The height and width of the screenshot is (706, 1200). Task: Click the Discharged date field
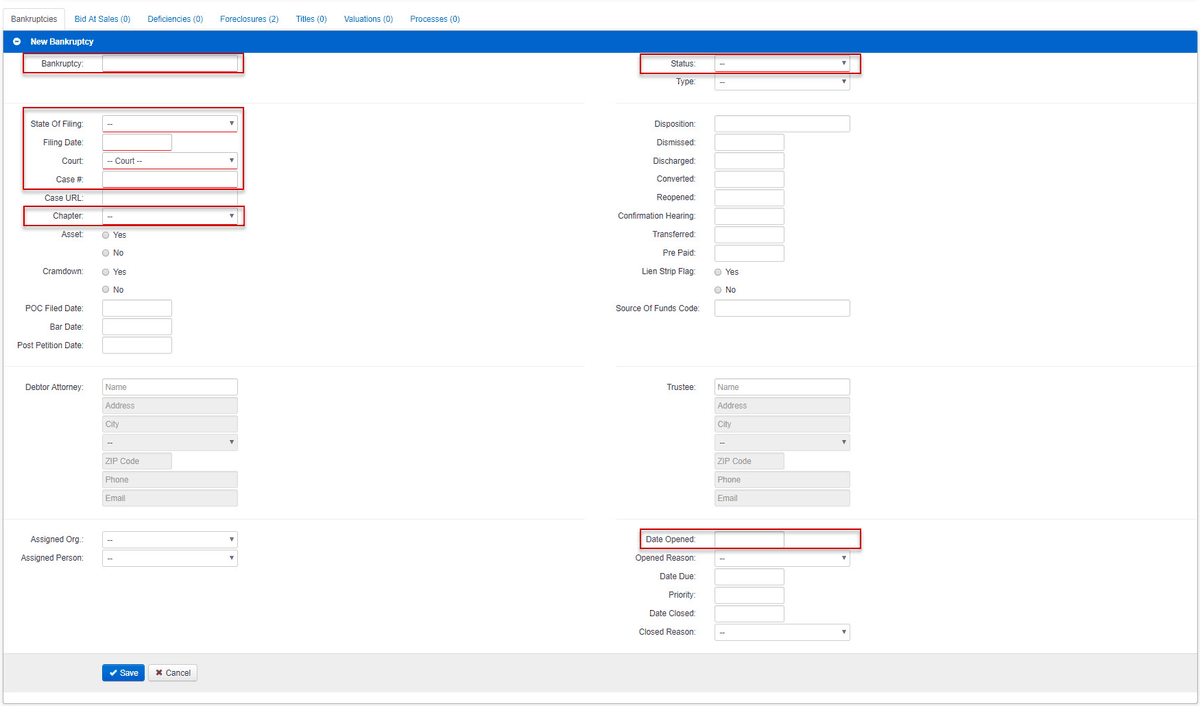pyautogui.click(x=749, y=161)
